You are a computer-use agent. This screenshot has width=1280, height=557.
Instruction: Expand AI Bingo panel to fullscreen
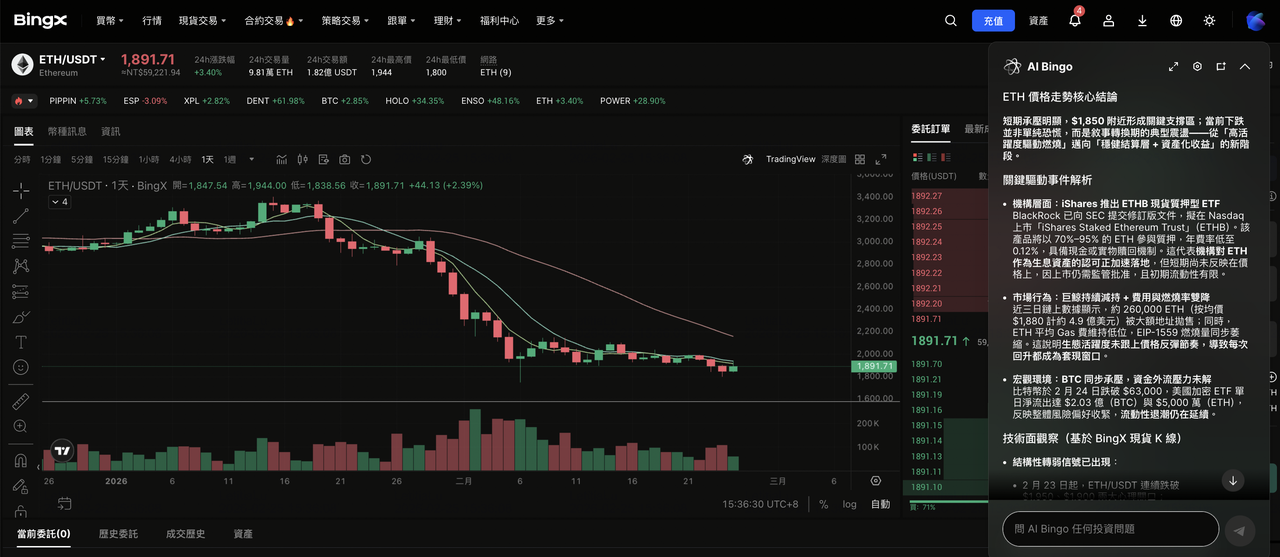pyautogui.click(x=1173, y=66)
